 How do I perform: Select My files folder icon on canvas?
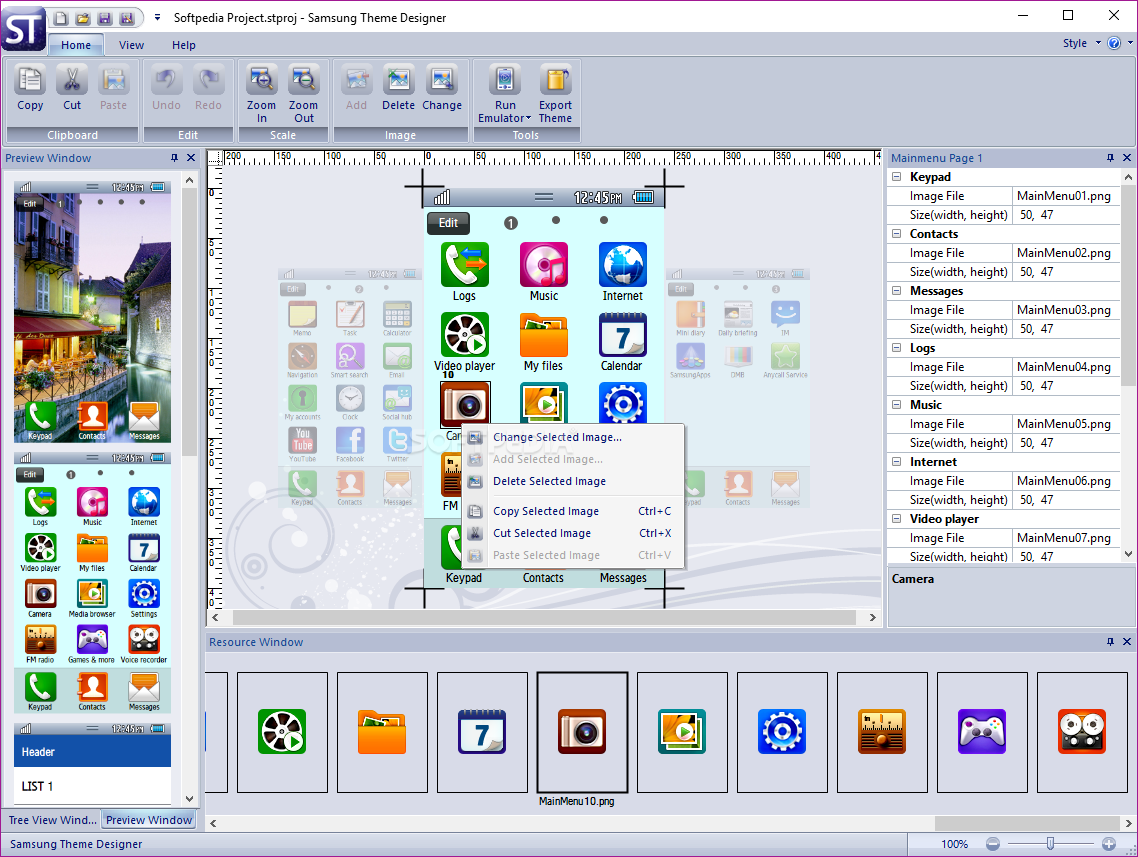click(544, 335)
